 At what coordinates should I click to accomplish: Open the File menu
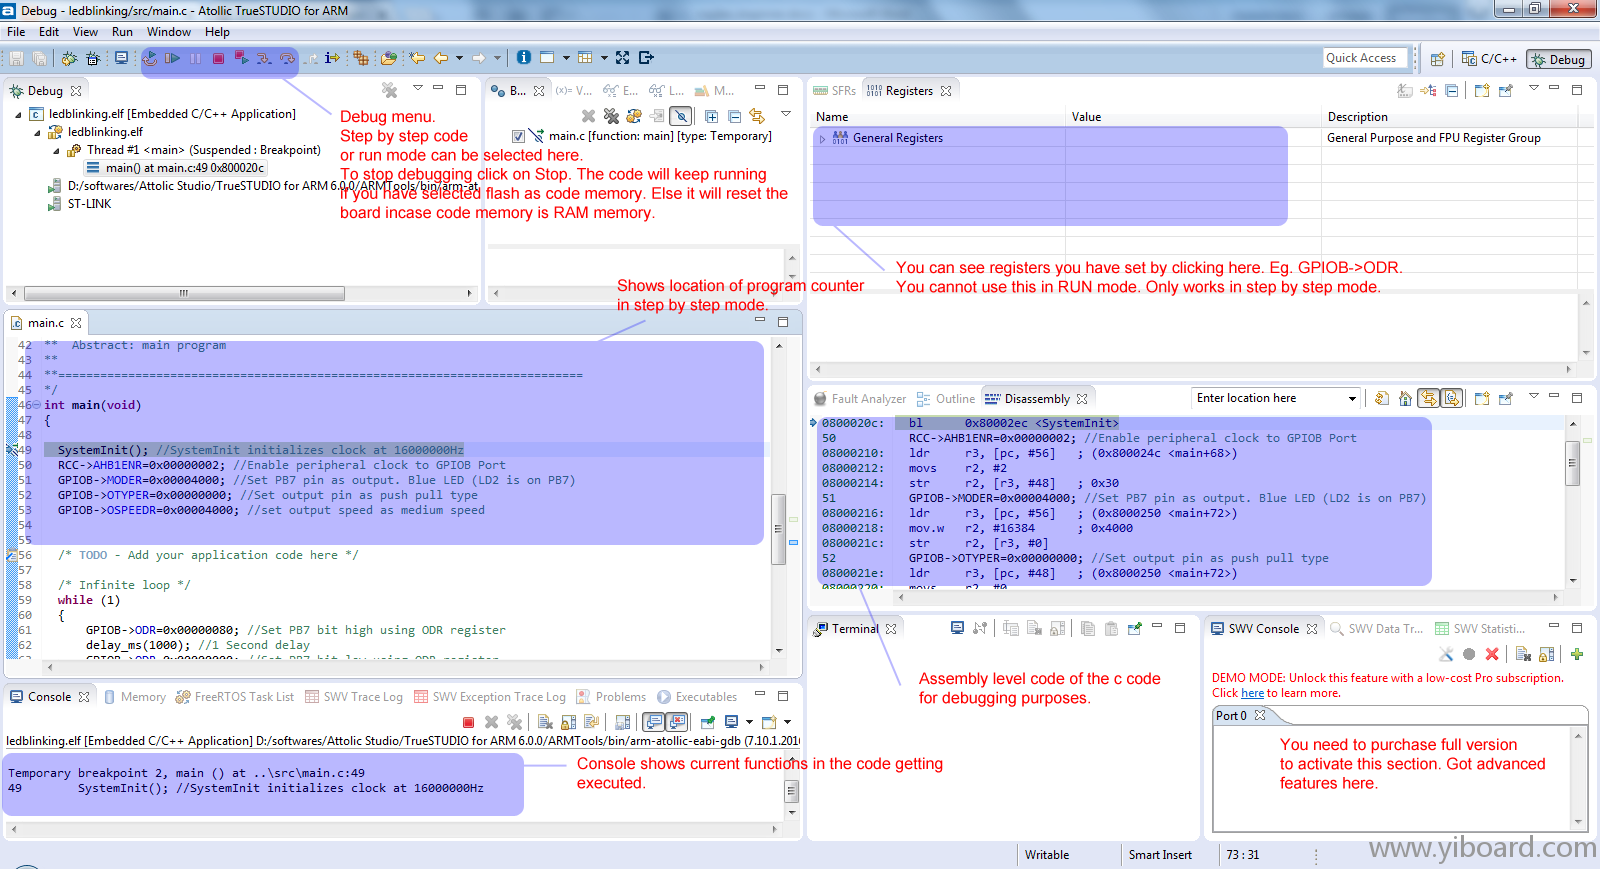coord(16,32)
